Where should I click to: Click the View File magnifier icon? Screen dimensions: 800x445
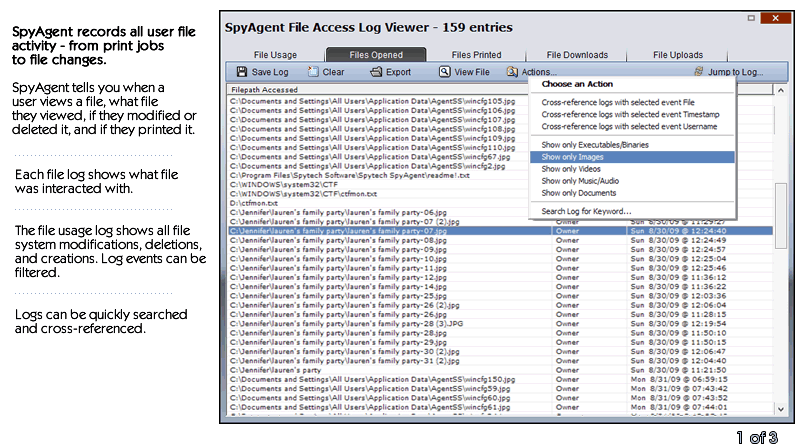445,72
